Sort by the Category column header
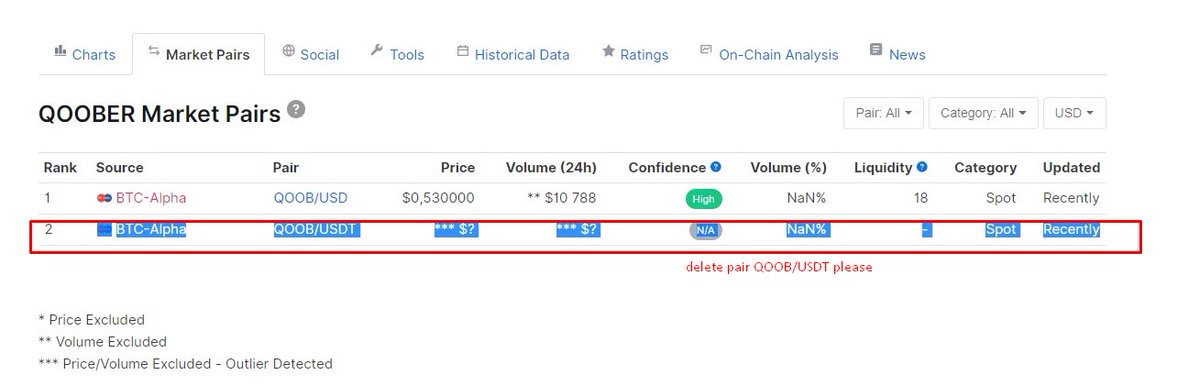This screenshot has width=1200, height=386. tap(985, 167)
